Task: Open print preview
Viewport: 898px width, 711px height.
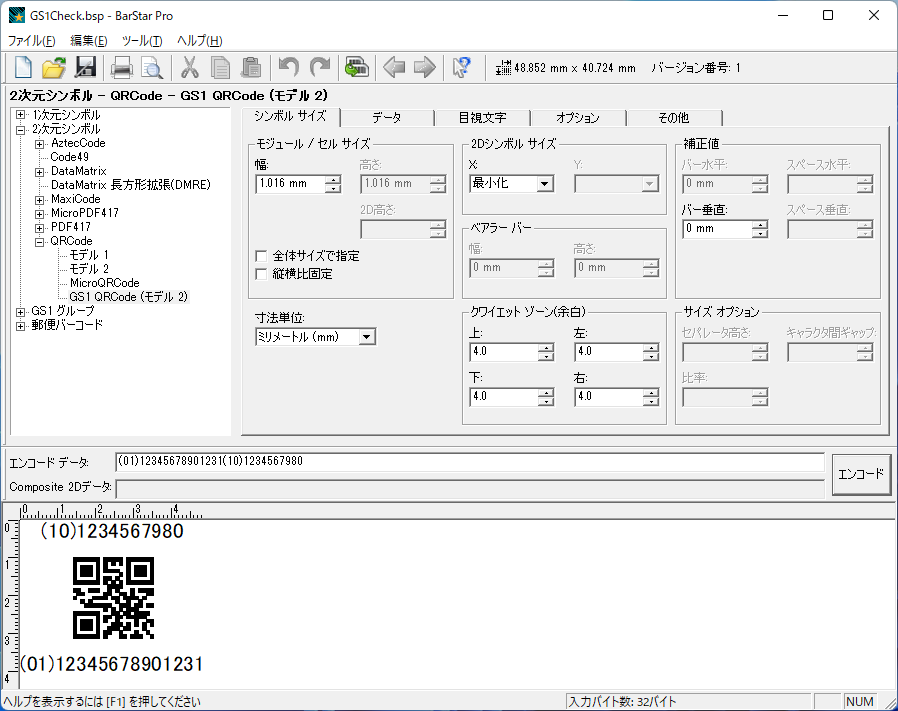Action: [x=151, y=67]
